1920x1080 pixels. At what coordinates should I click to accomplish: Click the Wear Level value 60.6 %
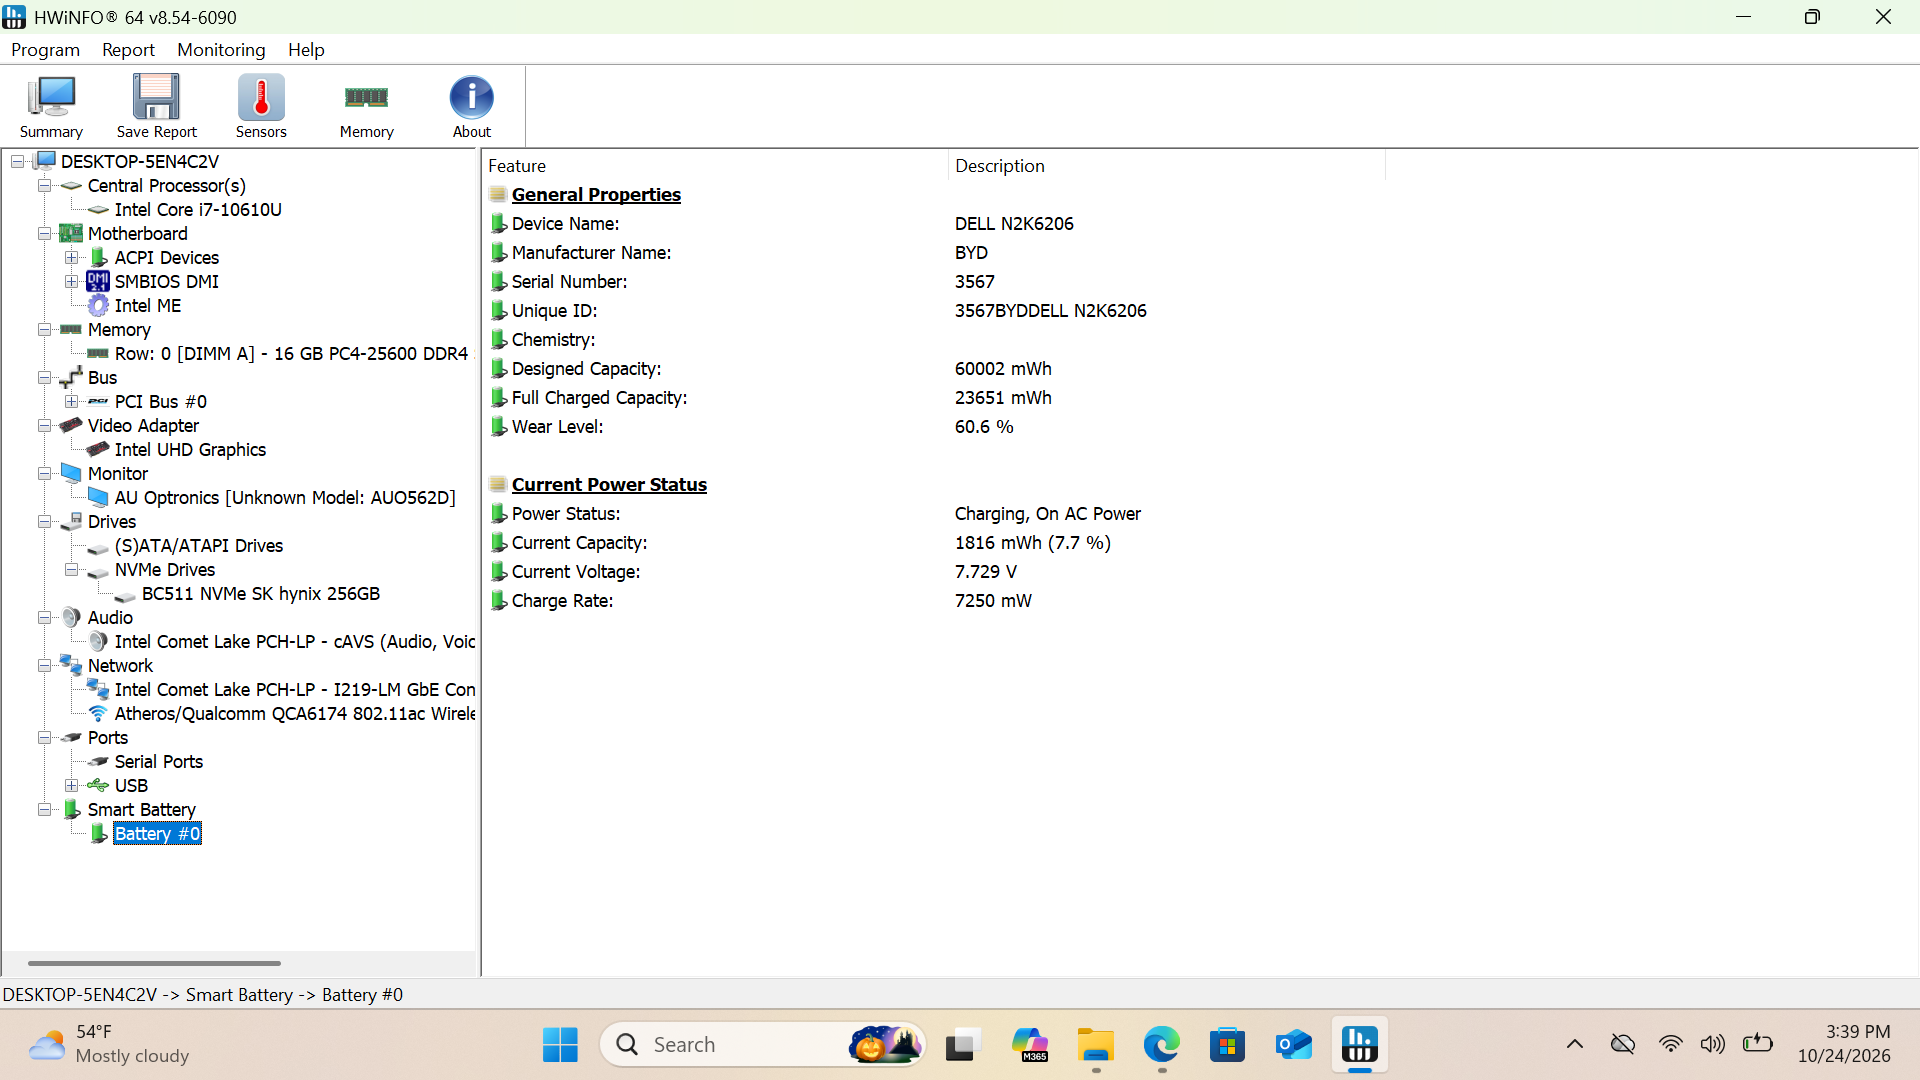pos(984,427)
